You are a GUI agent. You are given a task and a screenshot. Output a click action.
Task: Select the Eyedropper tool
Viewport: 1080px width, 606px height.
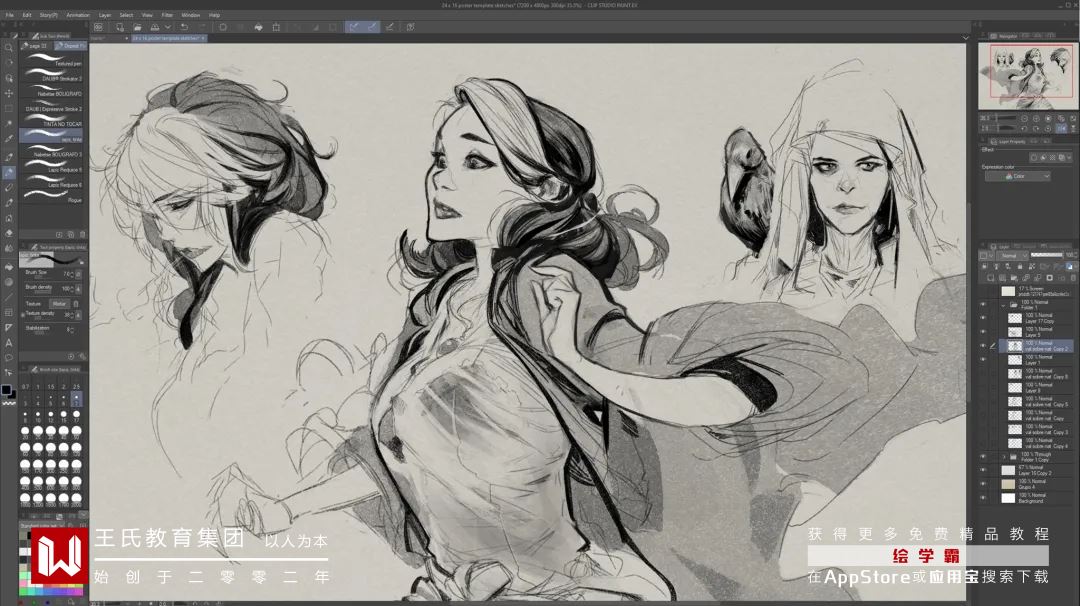(9, 138)
